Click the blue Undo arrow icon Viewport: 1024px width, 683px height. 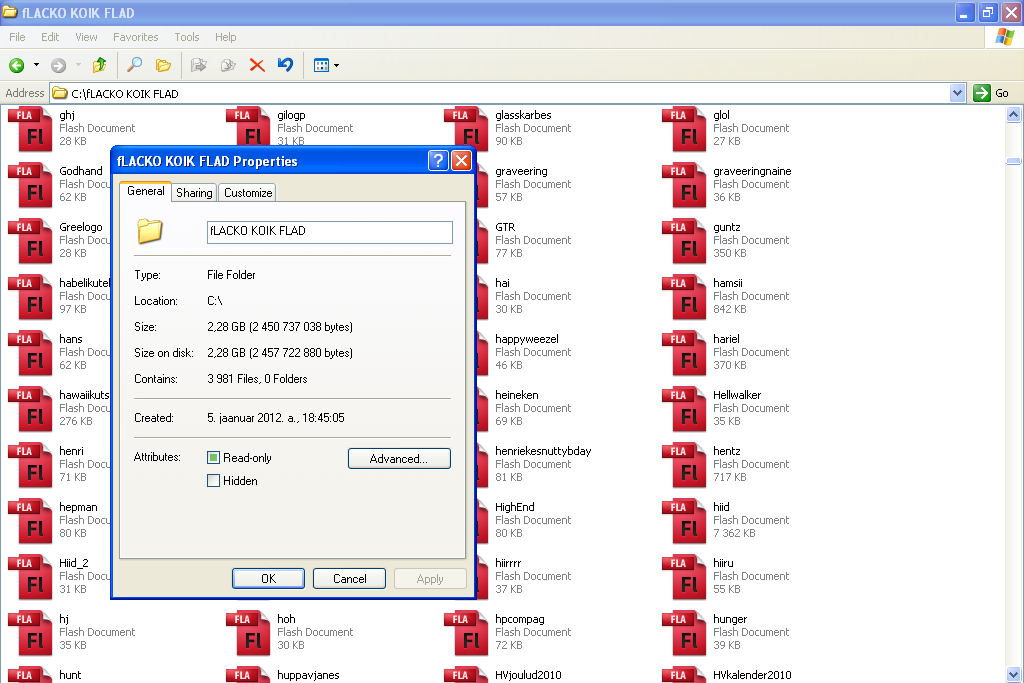tap(285, 65)
